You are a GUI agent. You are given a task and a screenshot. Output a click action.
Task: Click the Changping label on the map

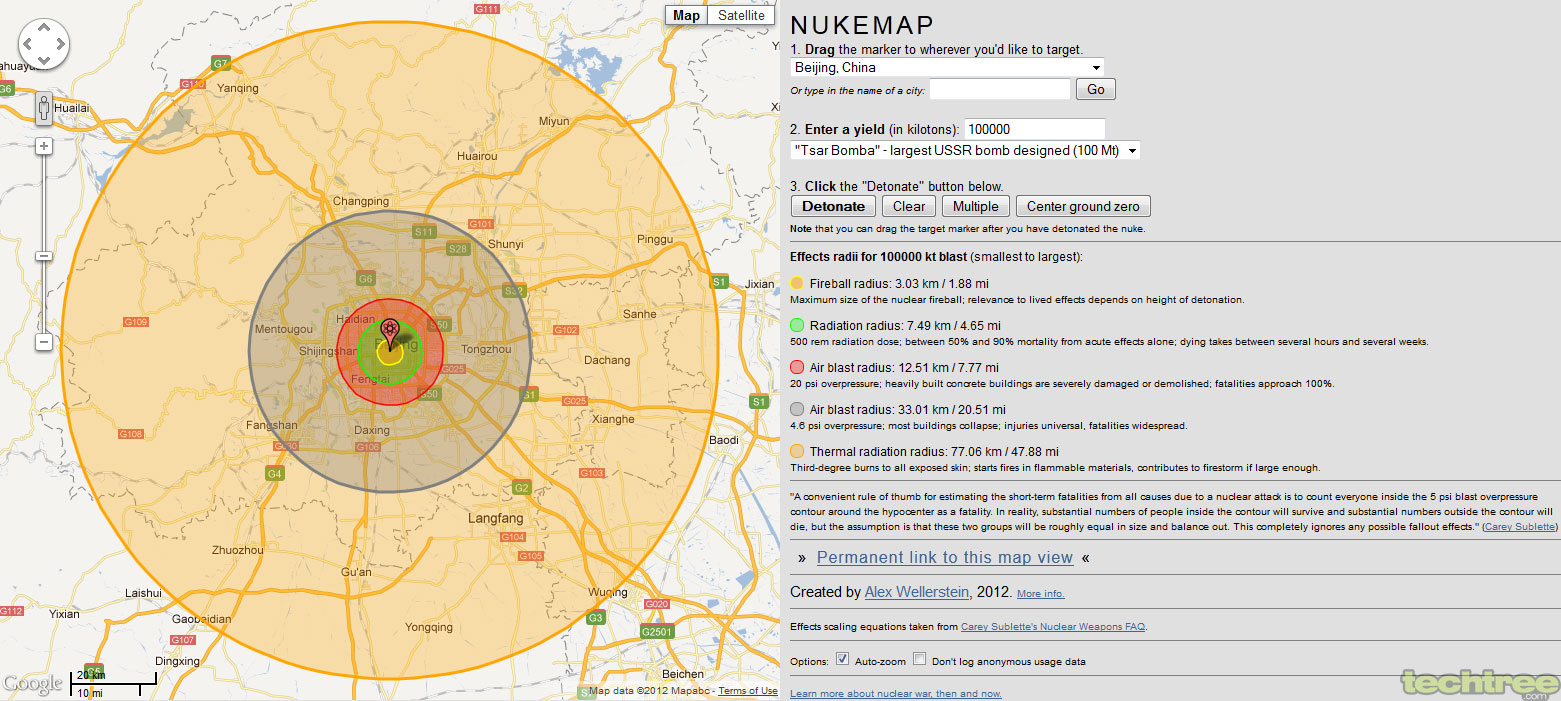360,201
